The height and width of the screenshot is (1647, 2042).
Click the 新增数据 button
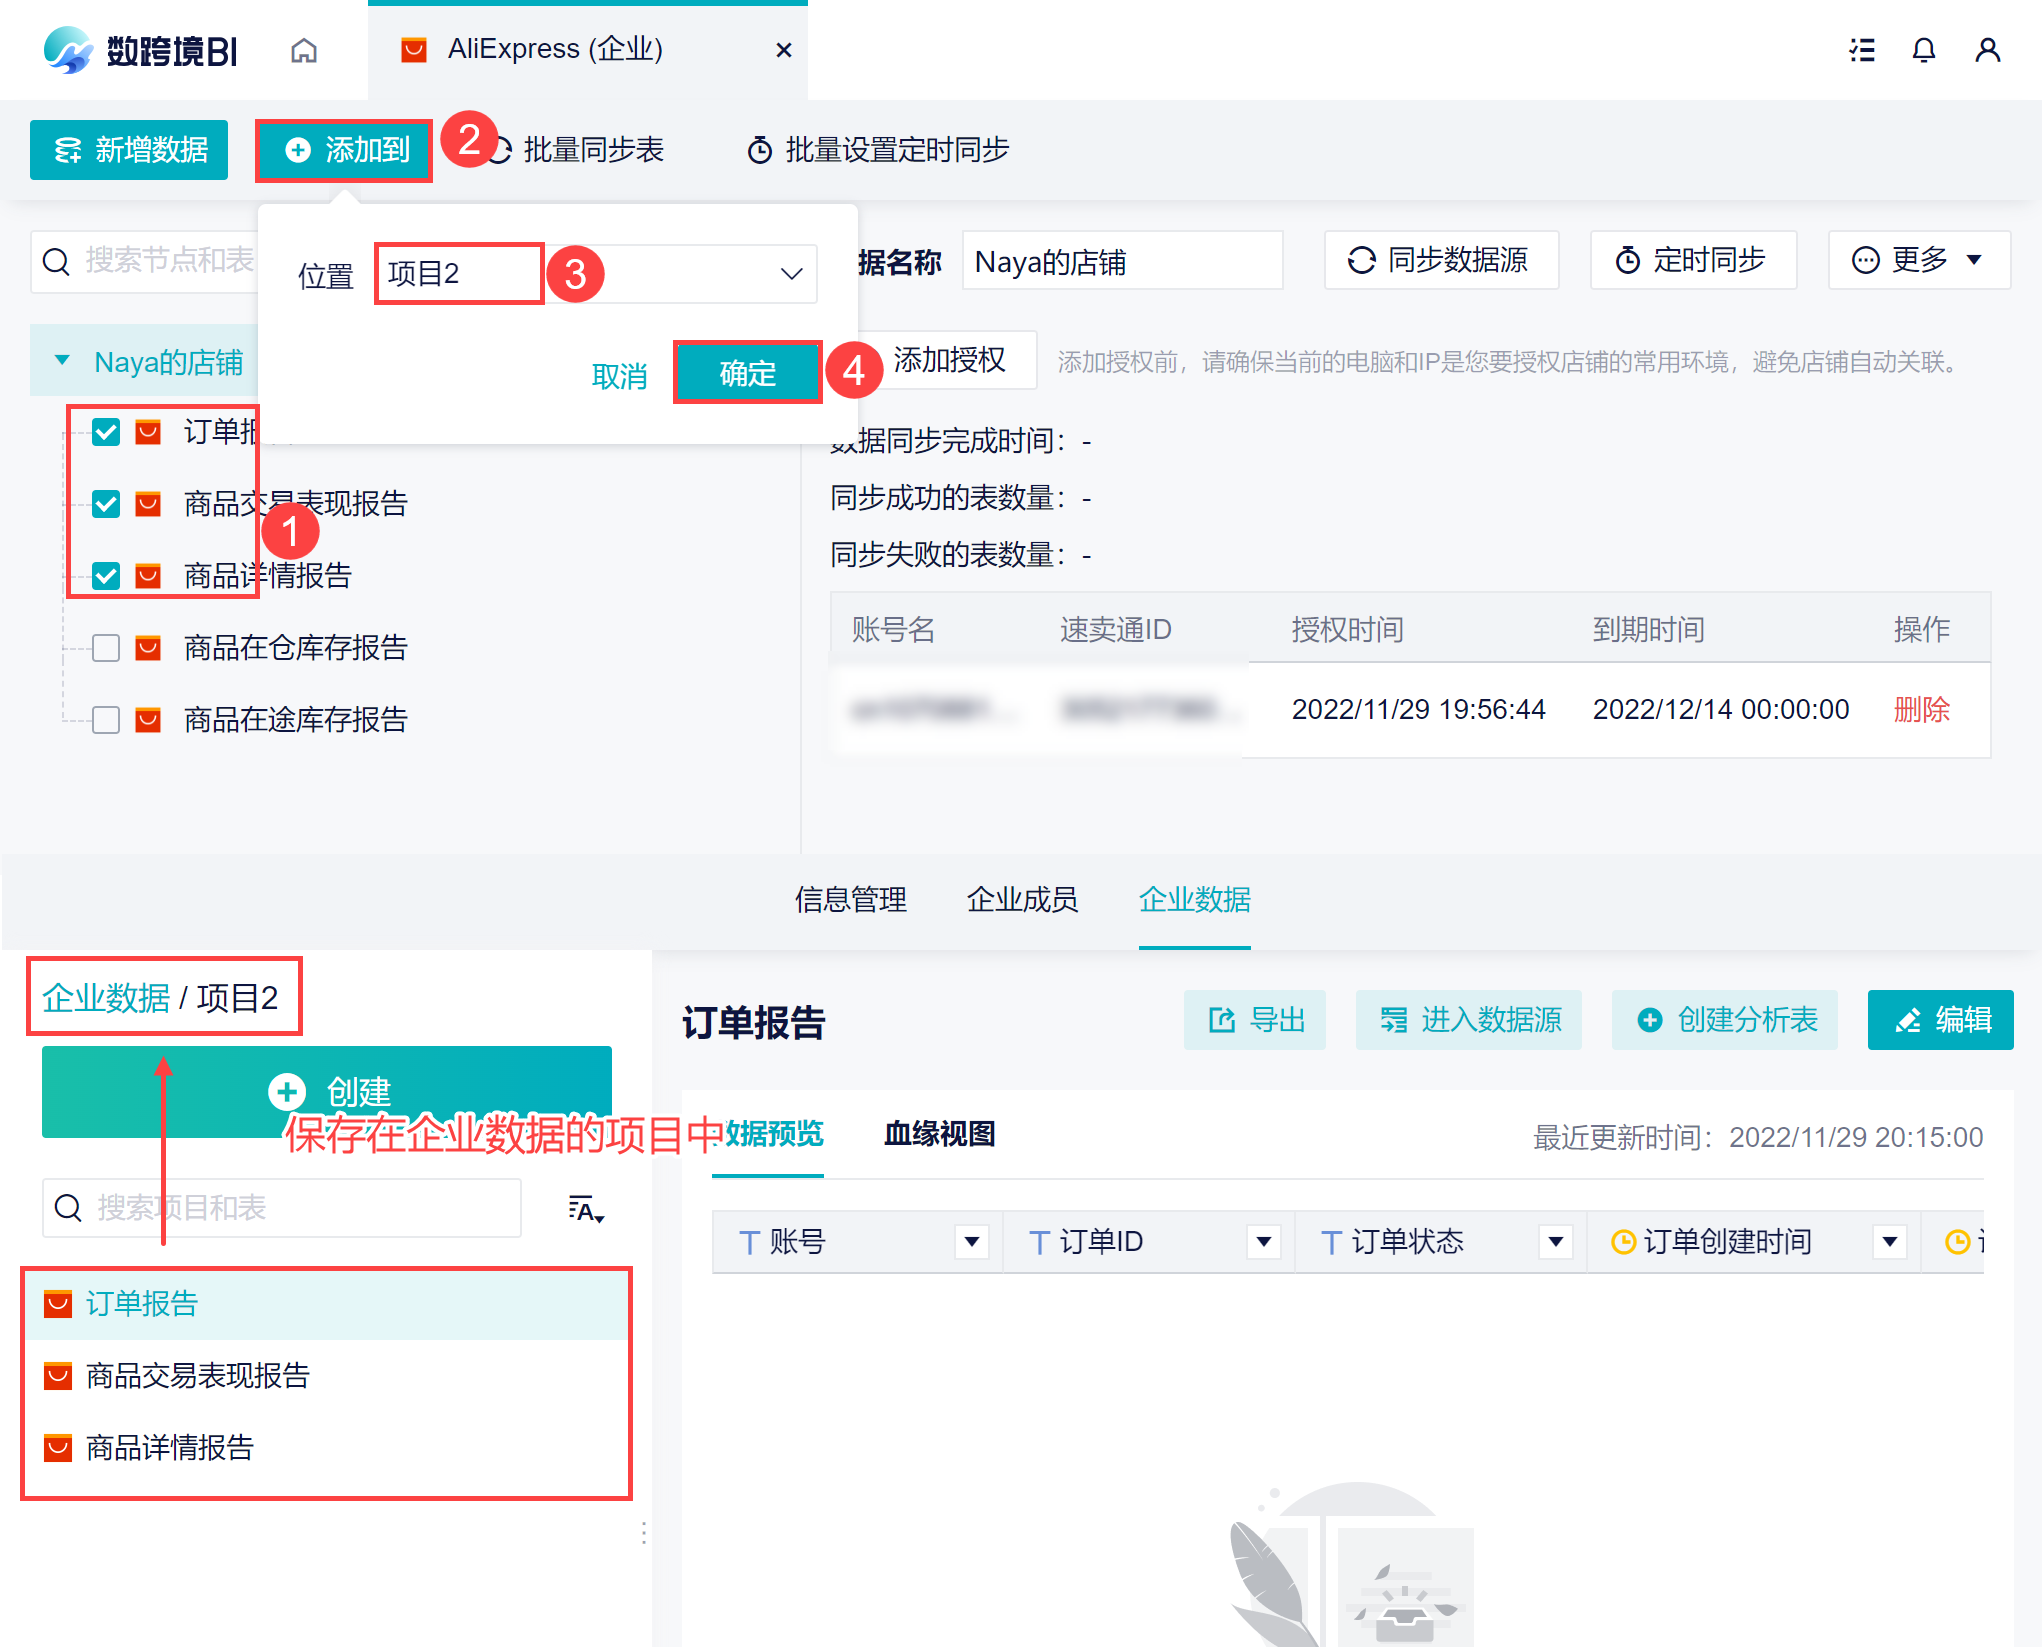click(x=129, y=150)
